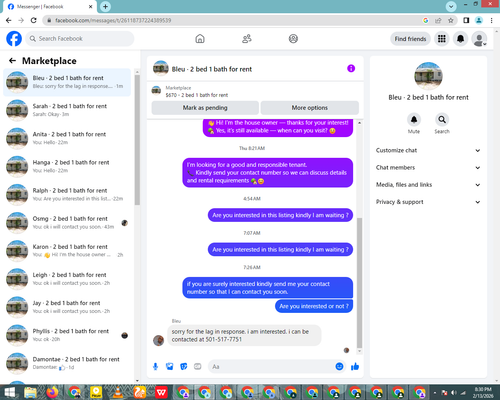
Task: Attach a photo file icon
Action: tap(170, 367)
